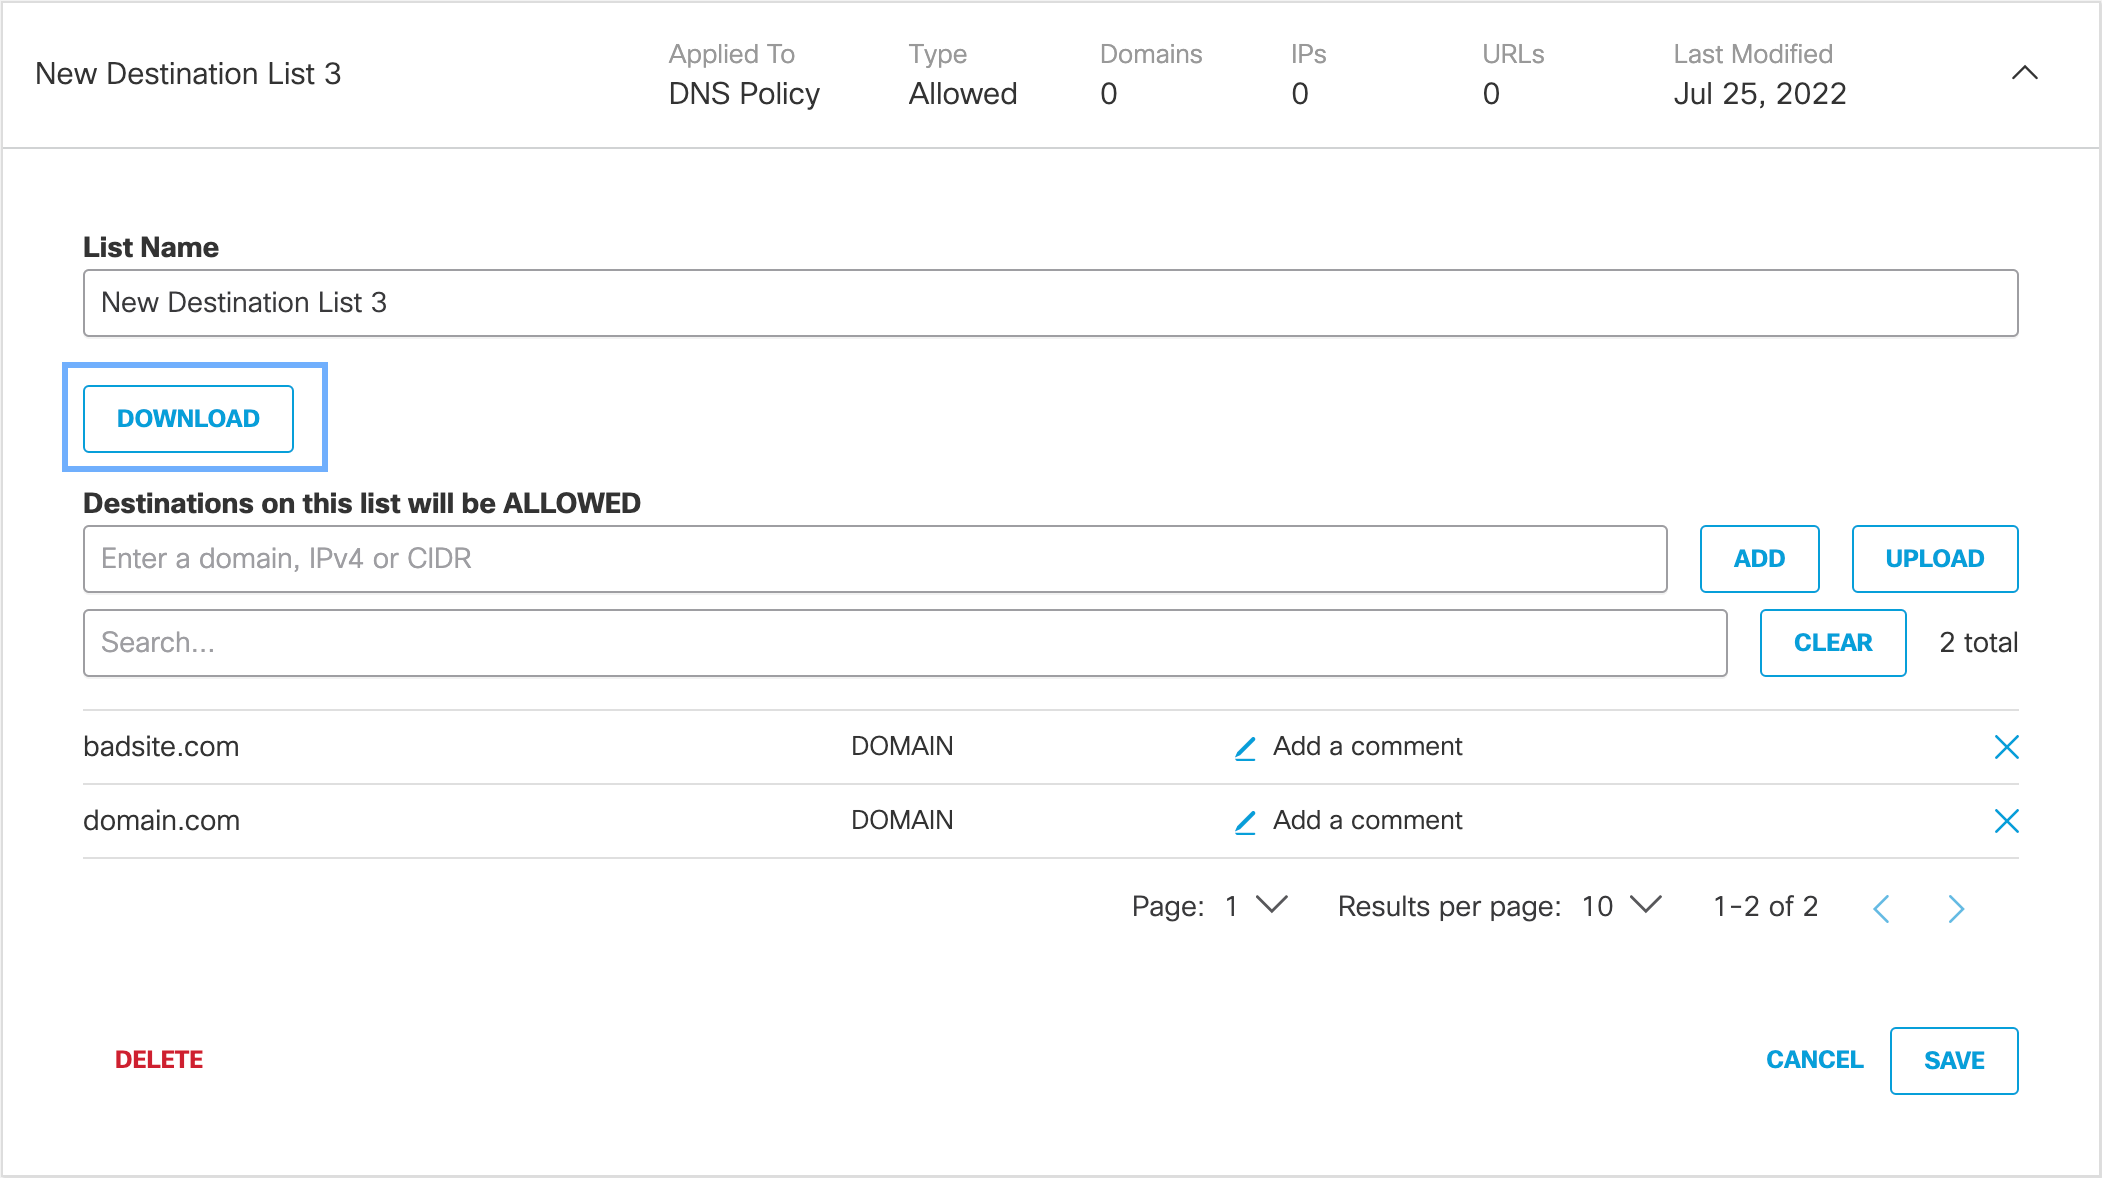
Task: Click the CANCEL link
Action: pos(1814,1060)
